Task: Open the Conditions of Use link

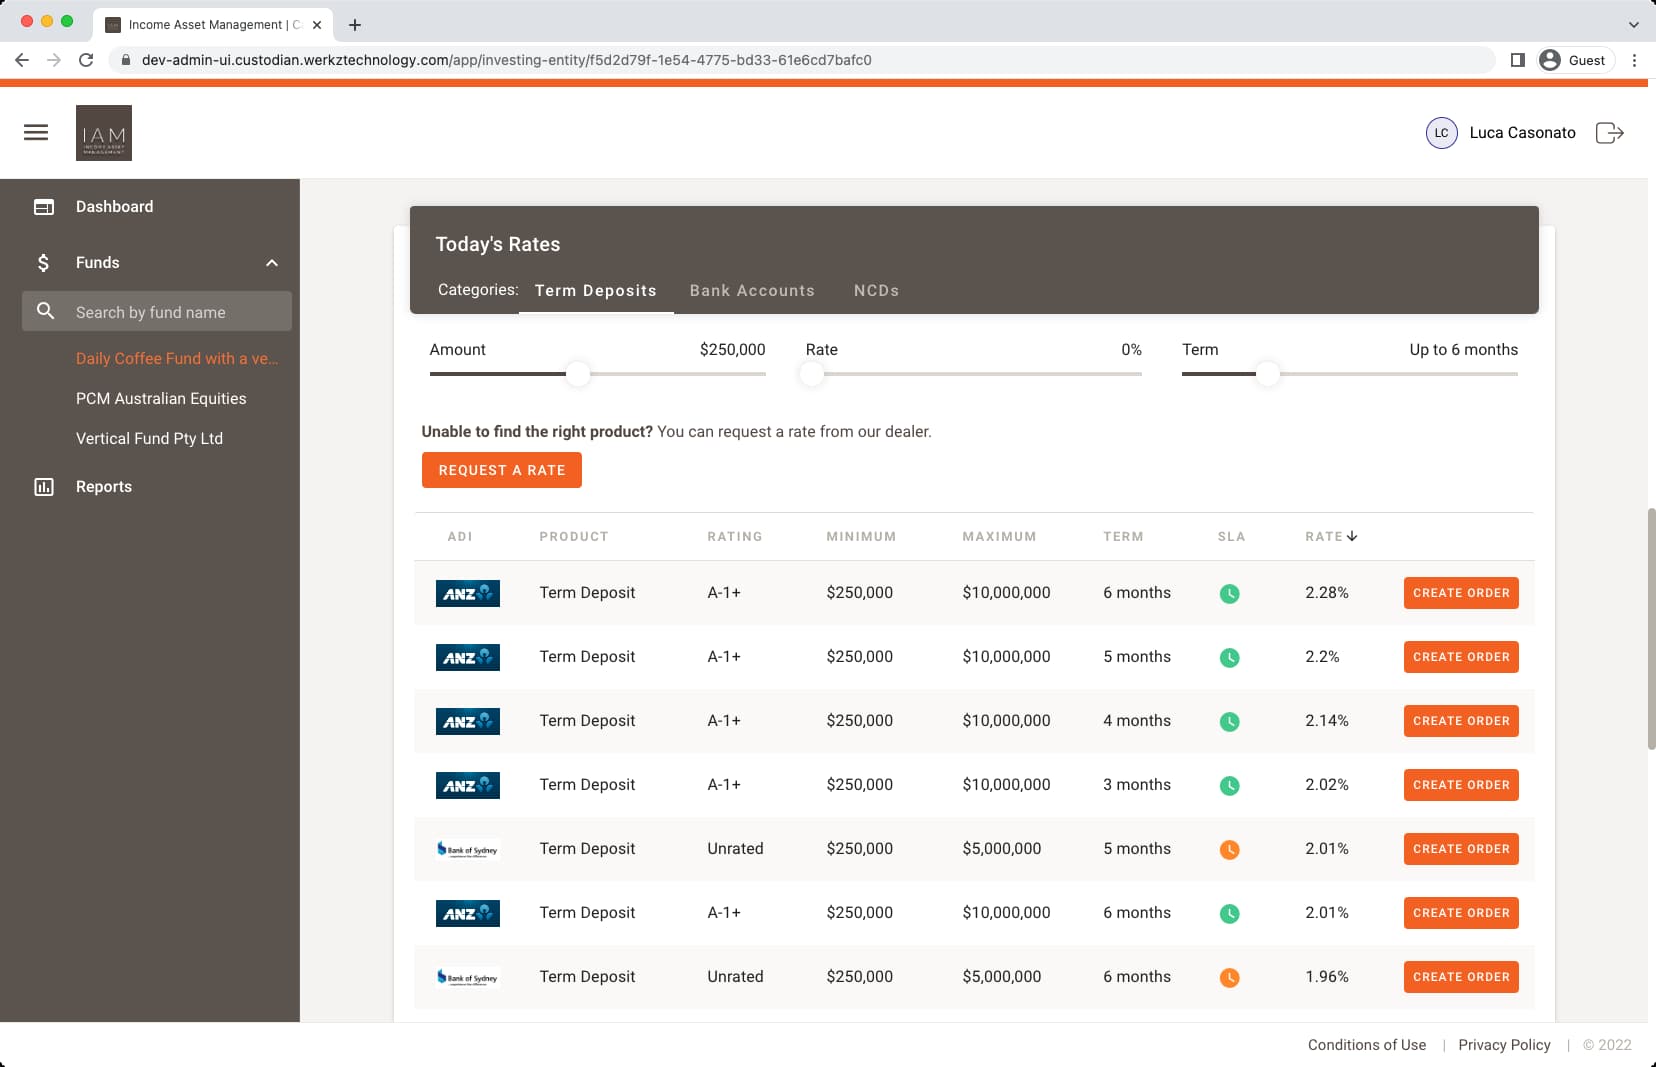Action: point(1367,1044)
